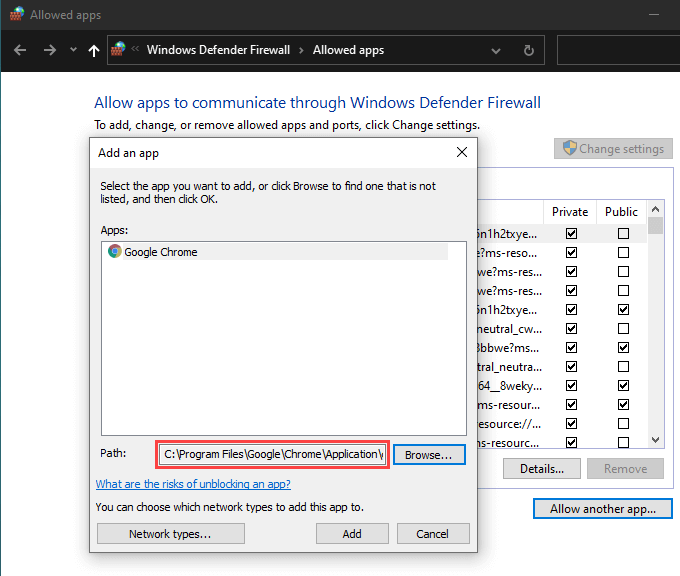Click the shield Change settings button
Screen dimensions: 680x576
click(613, 149)
